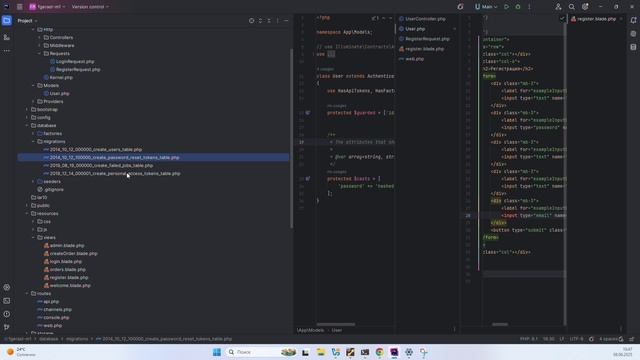Select create_users_table.php migration

tap(96, 149)
